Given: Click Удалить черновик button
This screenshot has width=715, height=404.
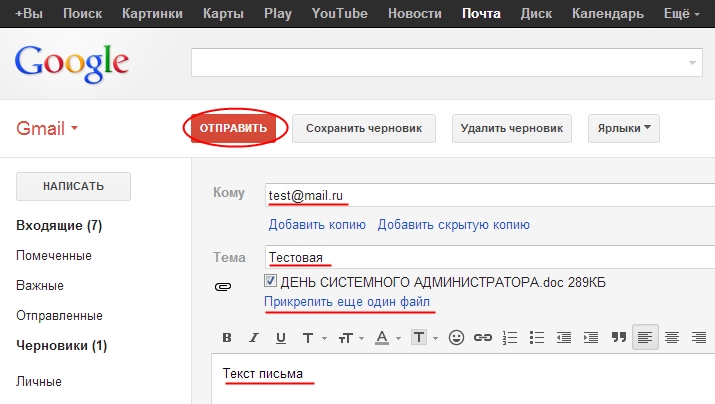Looking at the screenshot, I should (512, 129).
